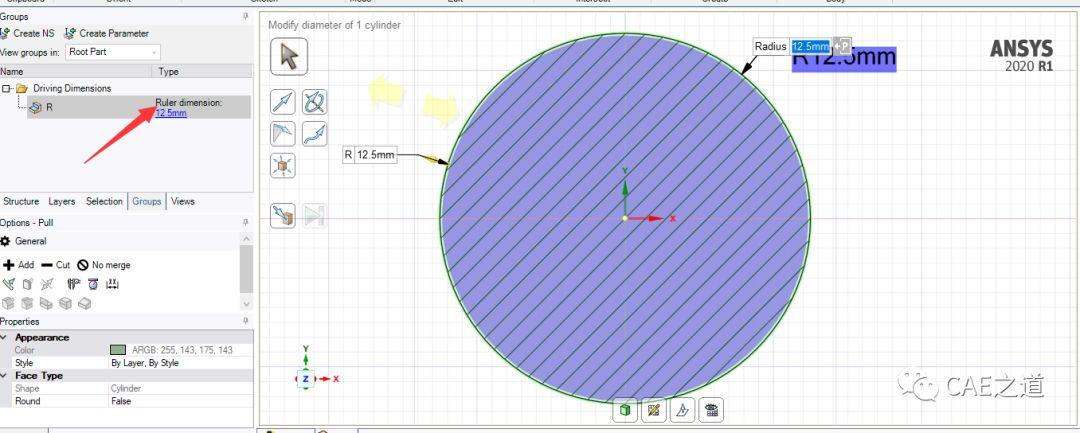The height and width of the screenshot is (433, 1080).
Task: Switch to the Layers tab
Action: pos(61,202)
